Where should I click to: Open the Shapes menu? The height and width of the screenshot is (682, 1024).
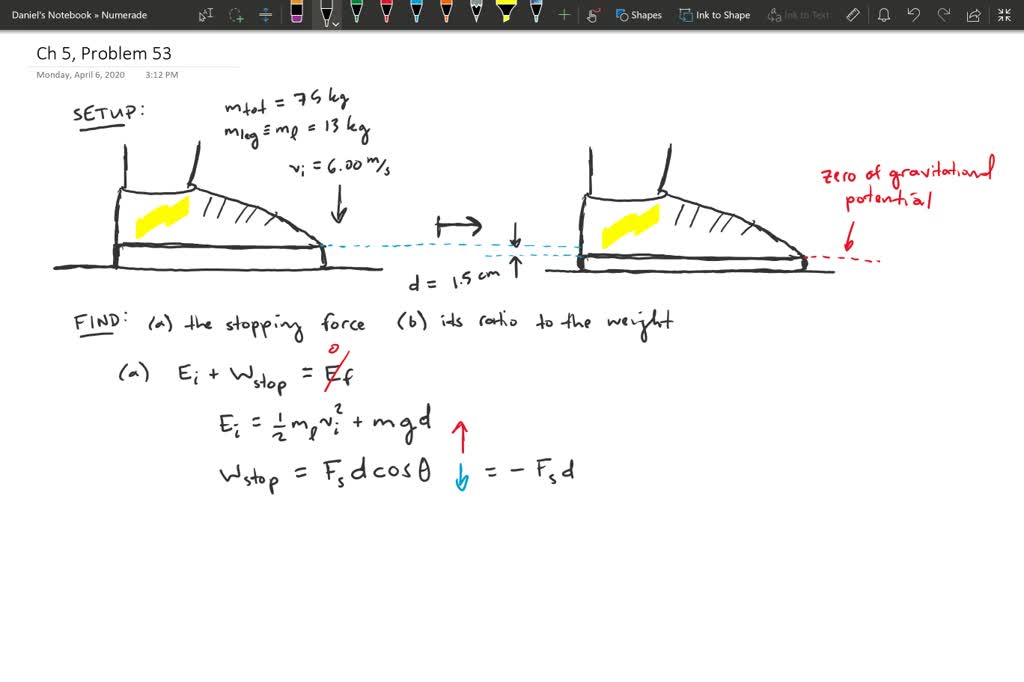click(638, 15)
